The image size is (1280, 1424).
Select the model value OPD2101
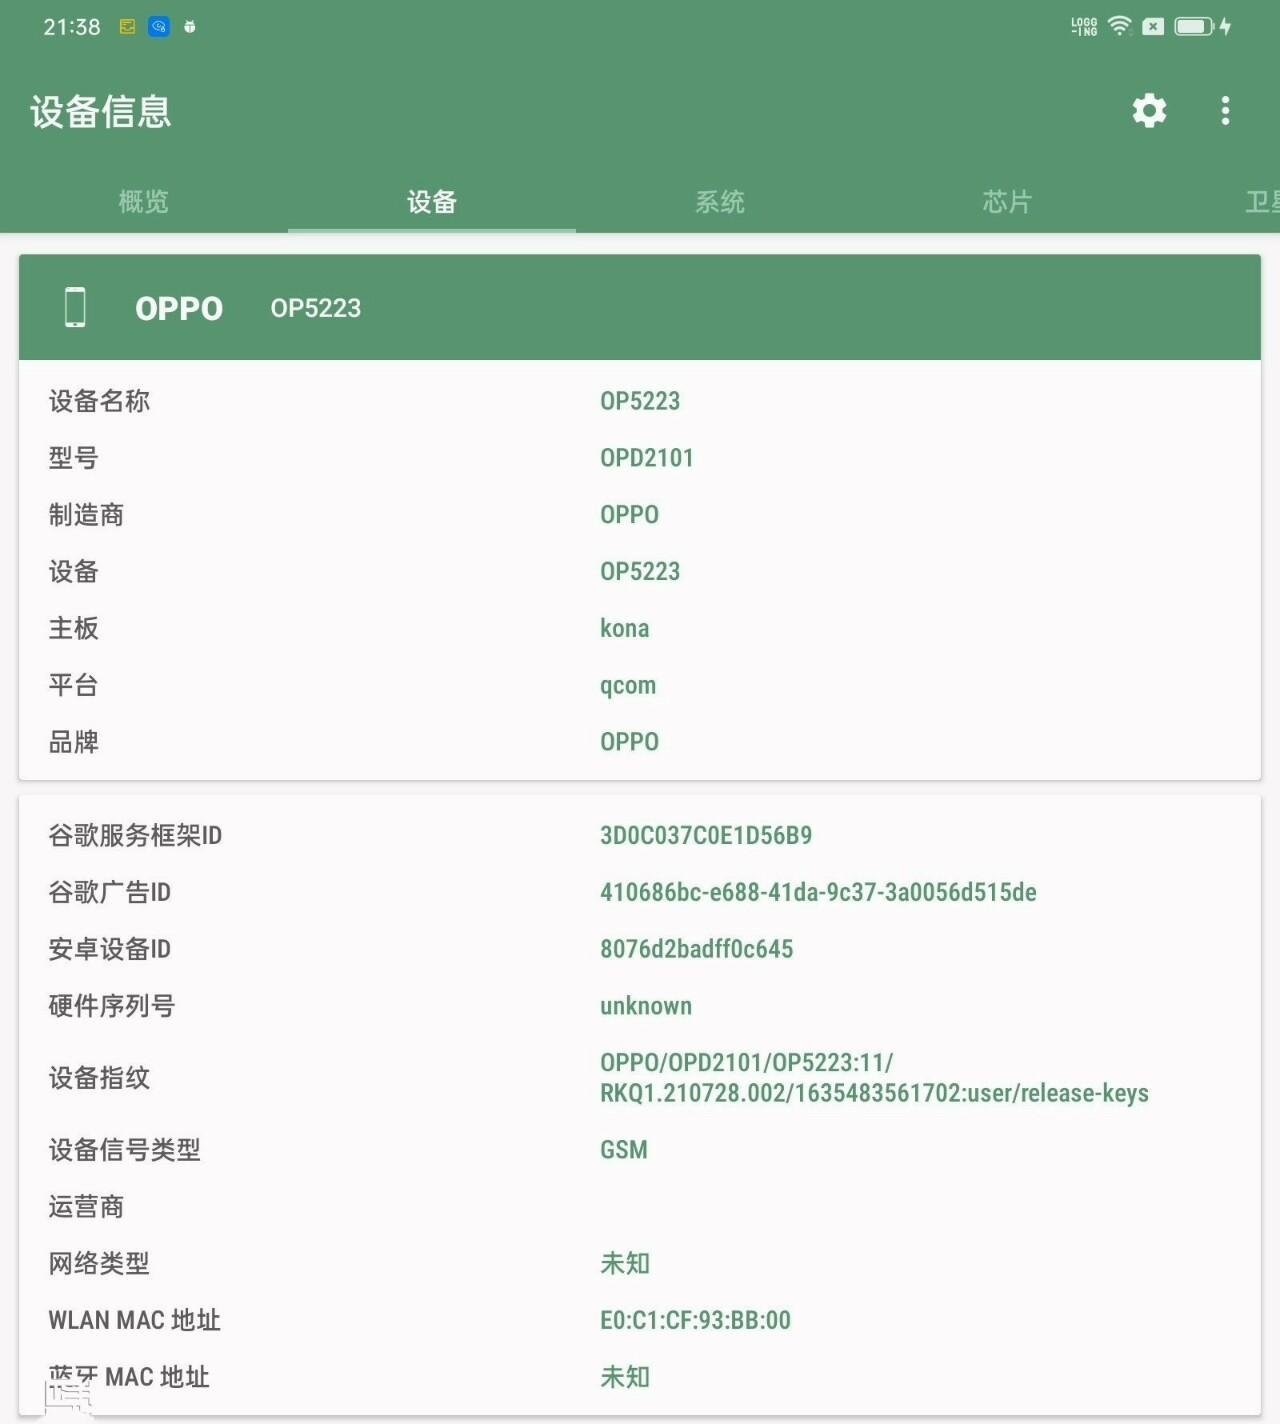tap(647, 458)
